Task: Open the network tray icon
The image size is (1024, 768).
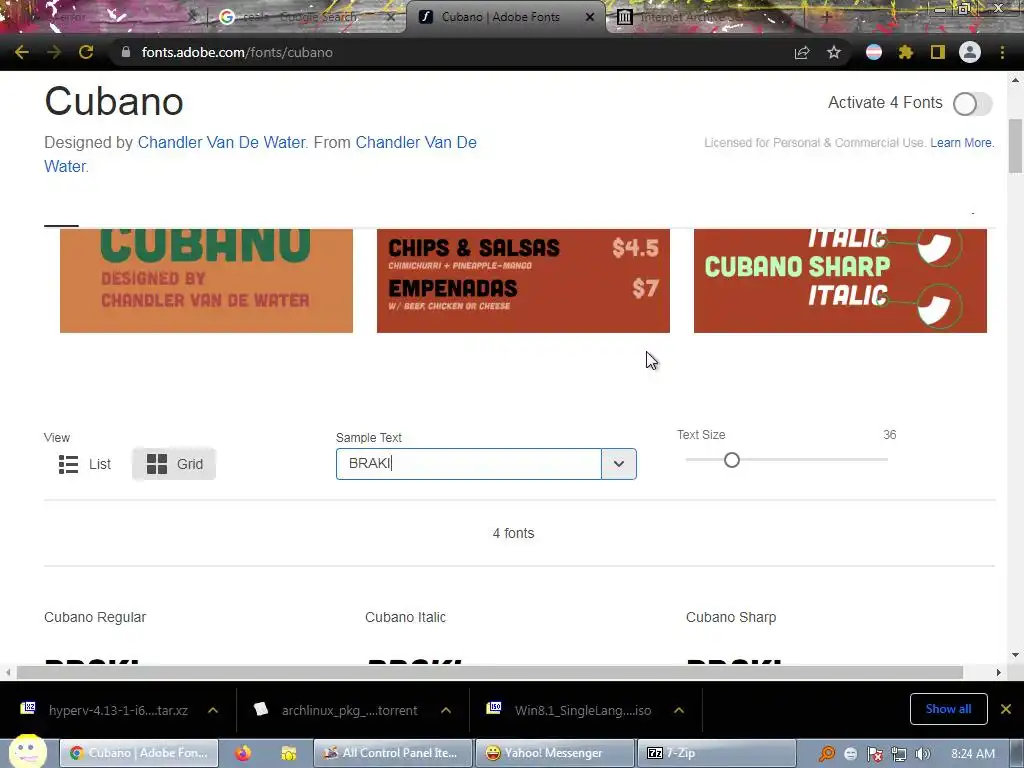Action: pos(899,754)
